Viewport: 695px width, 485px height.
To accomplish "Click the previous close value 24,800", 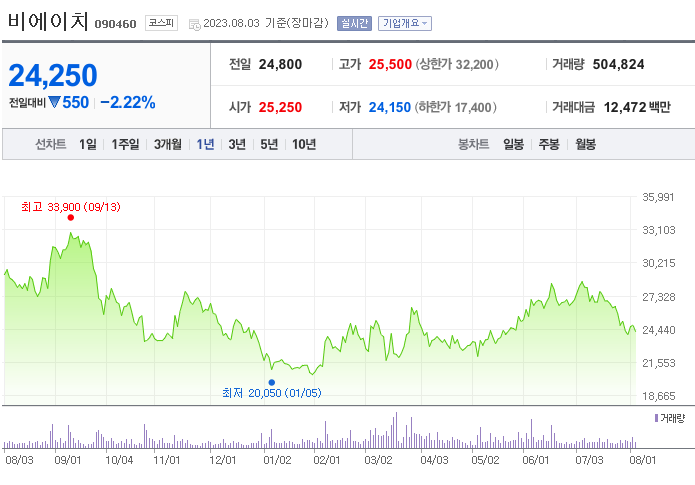I will [280, 64].
